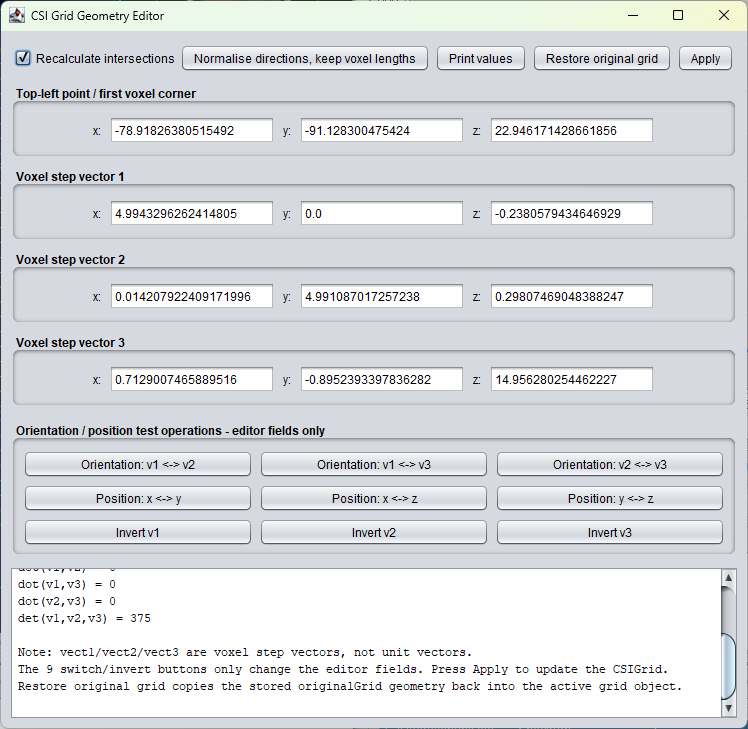Click the 'Restore original grid copies' log line

click(350, 686)
